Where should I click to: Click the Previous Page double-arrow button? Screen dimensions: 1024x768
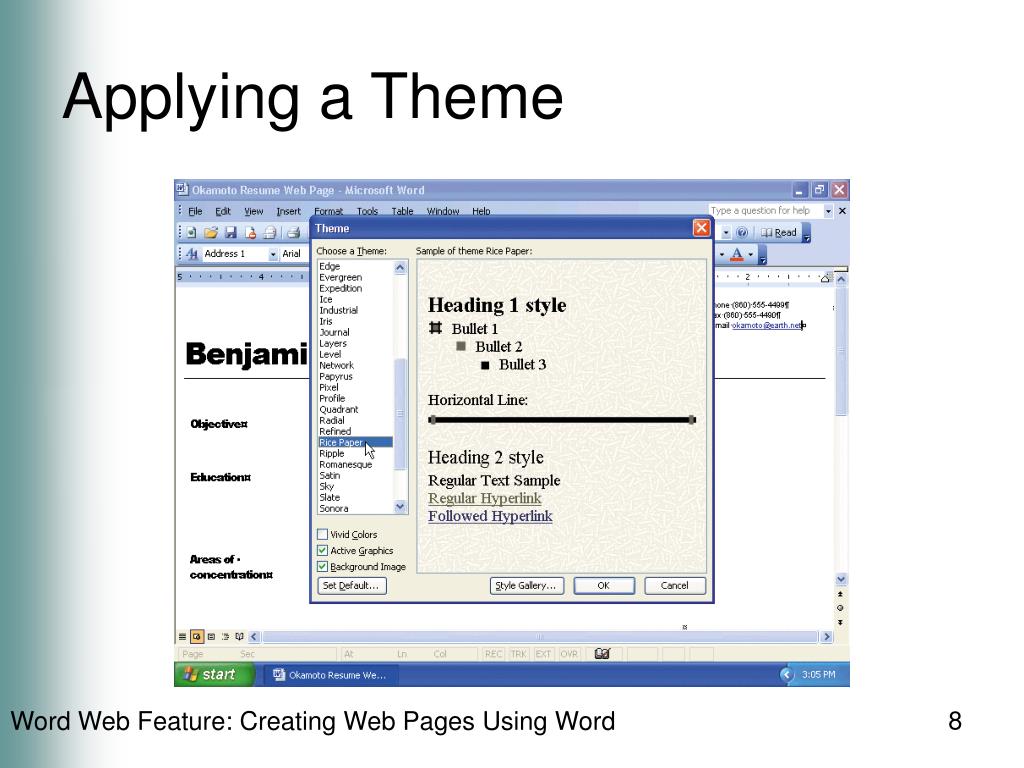840,594
